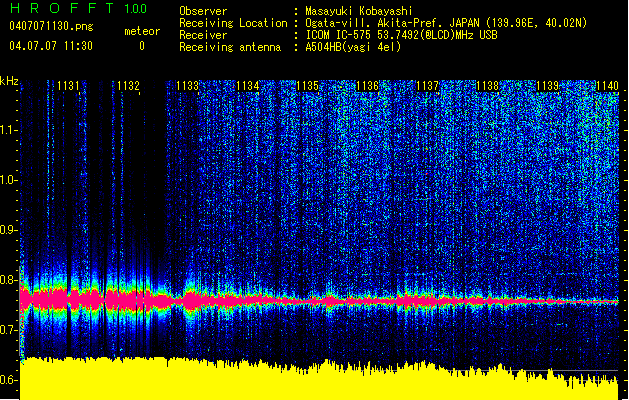629x400 pixels.
Task: Click the Observer label
Action: (x=203, y=11)
